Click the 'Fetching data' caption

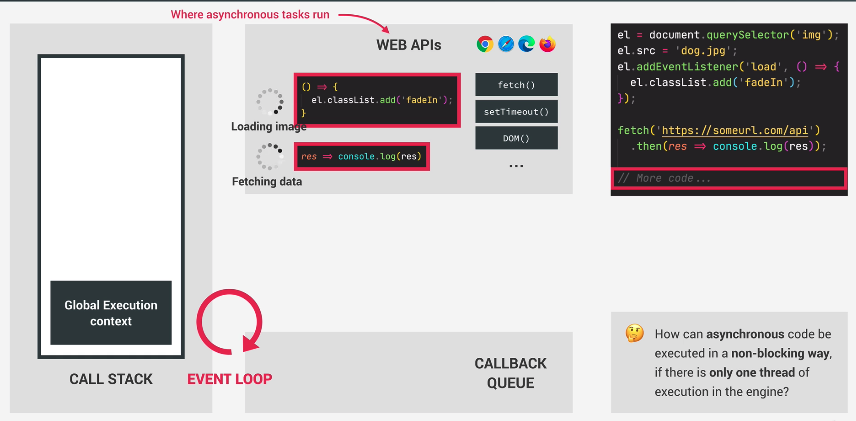tap(267, 182)
